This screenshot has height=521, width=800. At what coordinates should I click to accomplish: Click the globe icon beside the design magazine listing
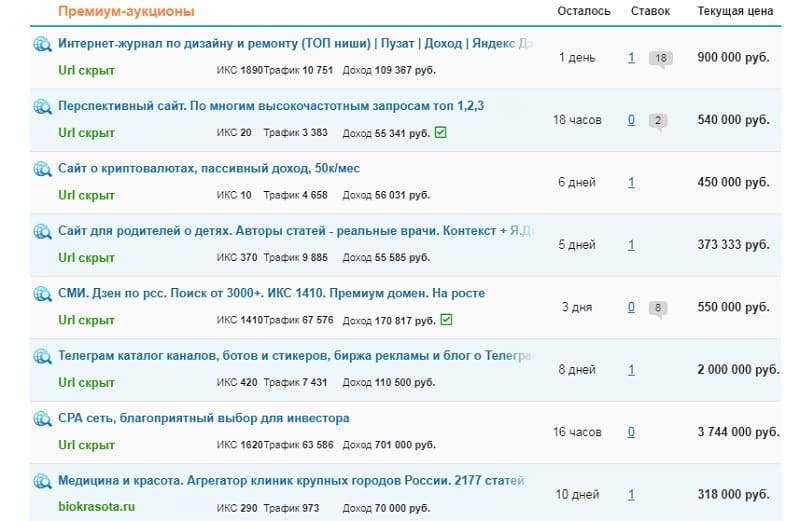pos(42,44)
